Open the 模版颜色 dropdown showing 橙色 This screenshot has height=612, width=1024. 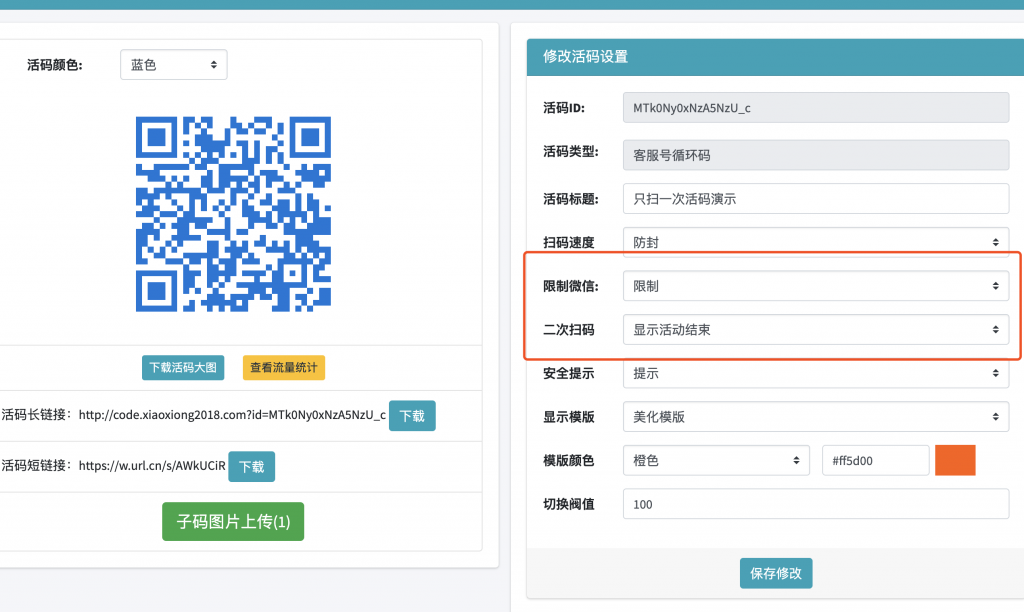point(716,460)
